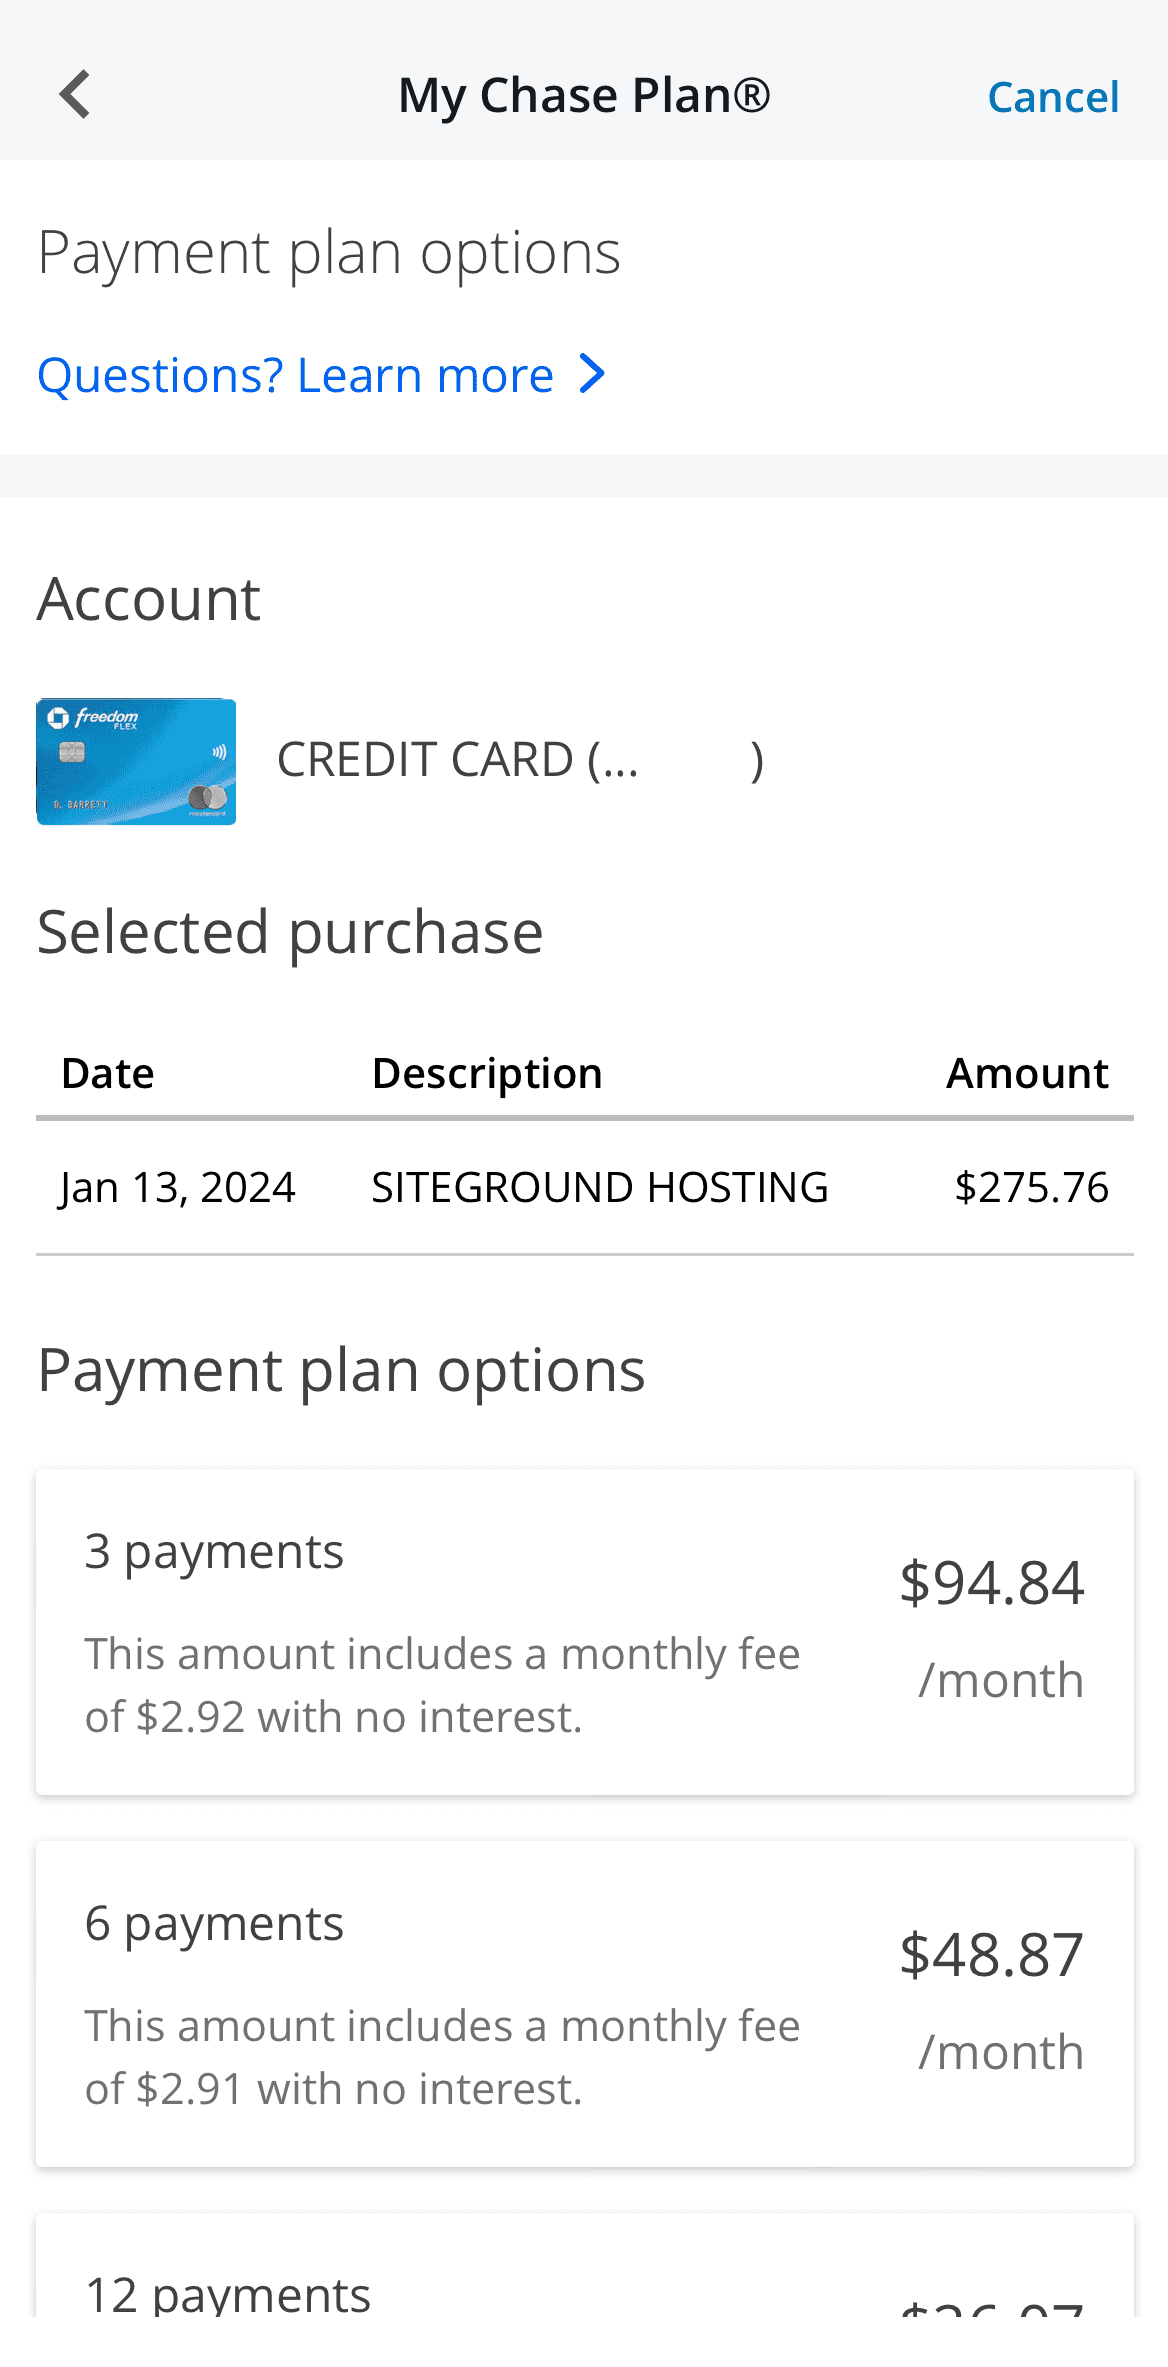The image size is (1168, 2367).
Task: Click the chip icon on the card thumbnail
Action: coord(72,752)
